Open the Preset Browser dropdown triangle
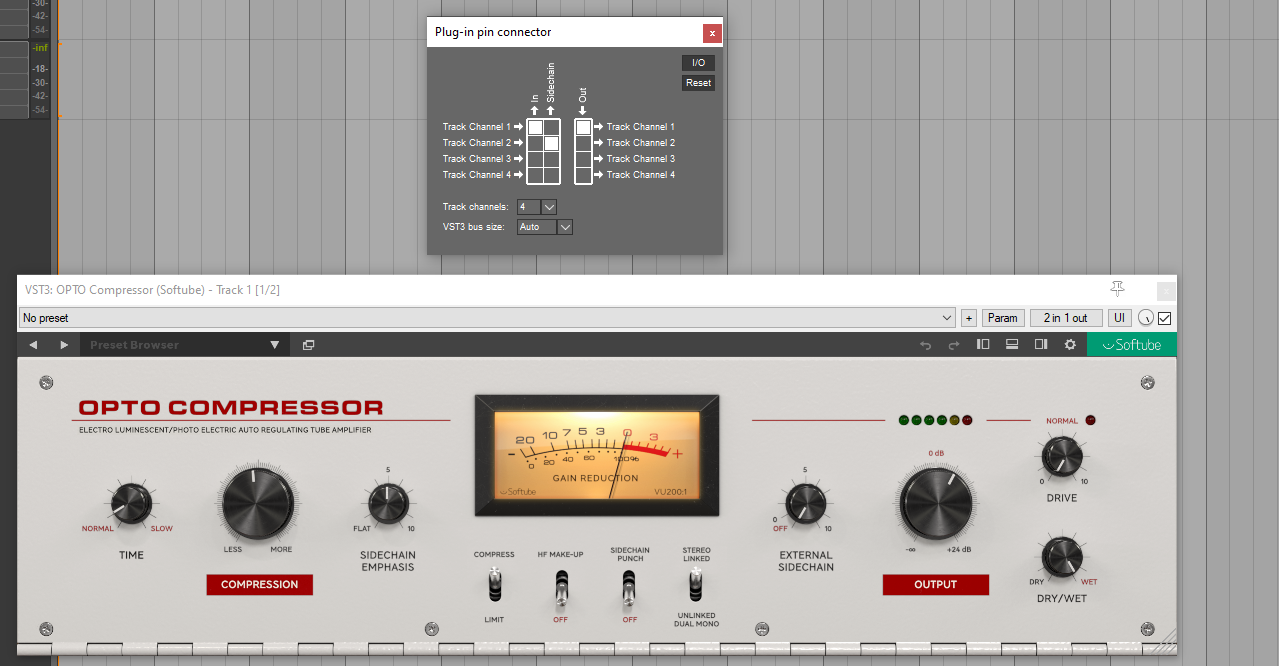This screenshot has height=666, width=1279. 275,345
